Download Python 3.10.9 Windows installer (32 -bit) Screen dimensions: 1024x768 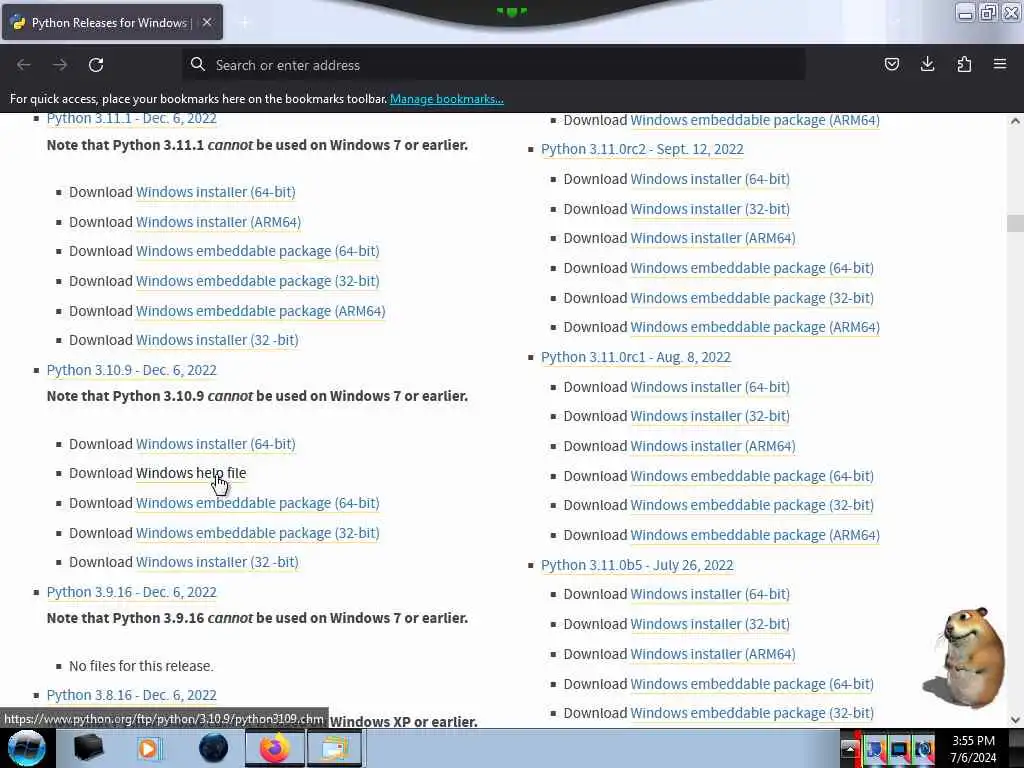coord(217,562)
